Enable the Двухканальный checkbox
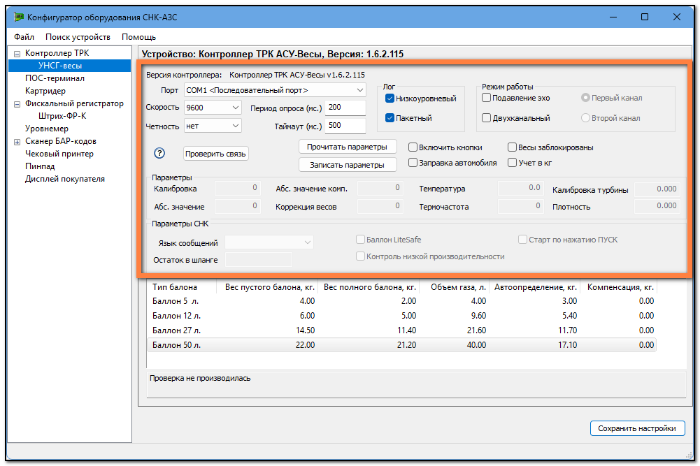The image size is (700, 466). point(487,118)
